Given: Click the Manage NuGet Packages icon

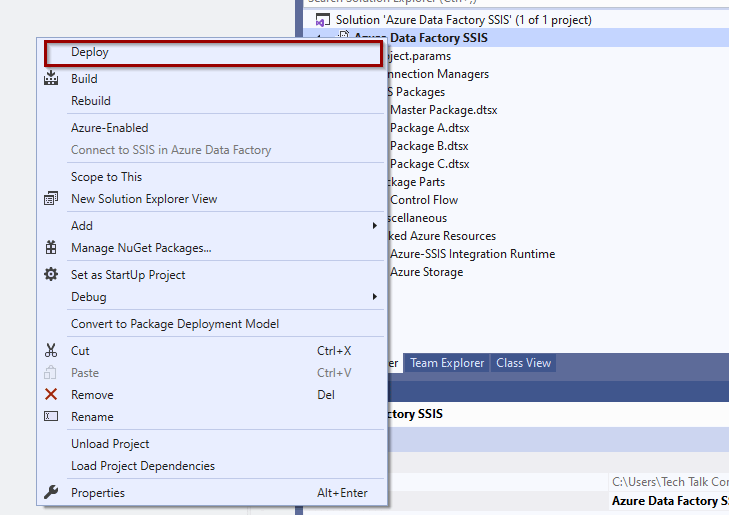Looking at the screenshot, I should point(51,248).
